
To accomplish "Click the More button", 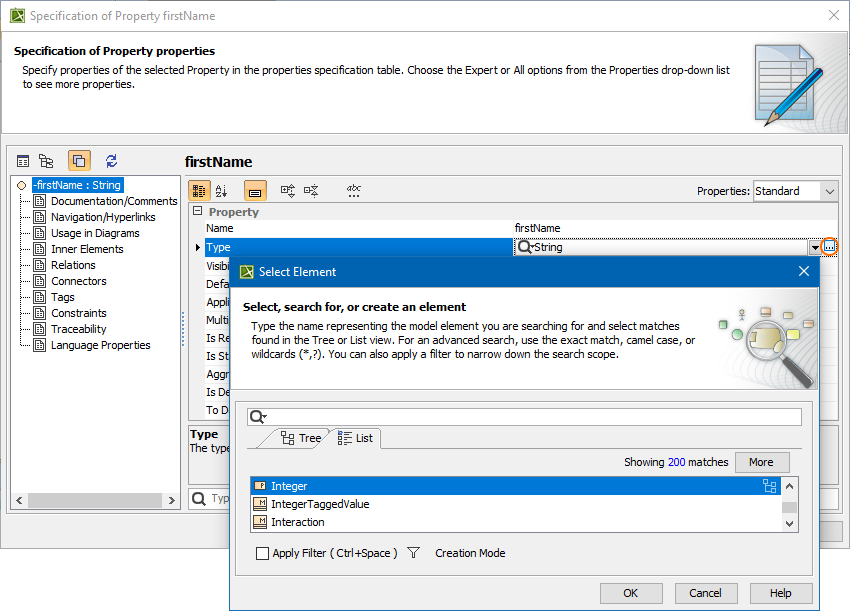I will point(762,462).
